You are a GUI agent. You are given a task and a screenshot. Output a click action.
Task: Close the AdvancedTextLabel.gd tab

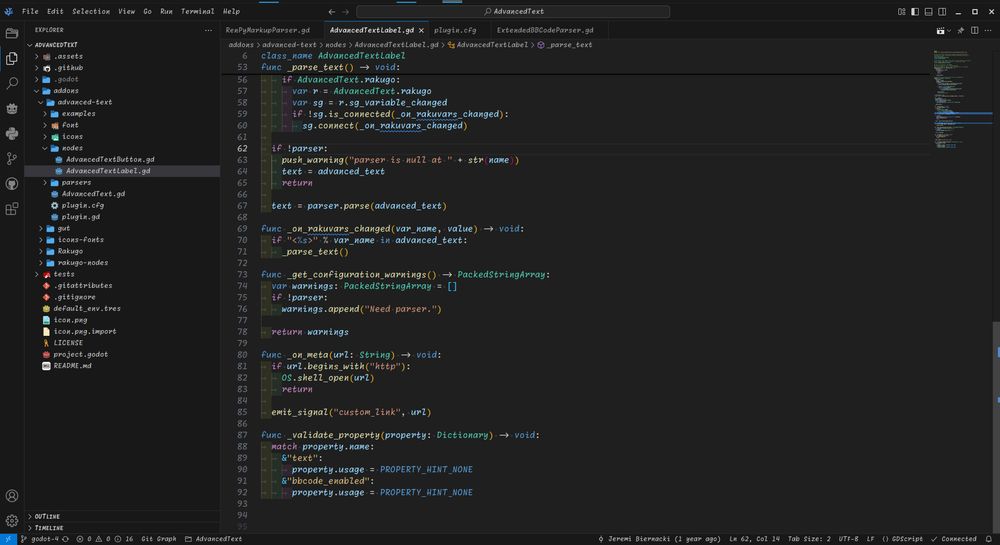click(422, 30)
